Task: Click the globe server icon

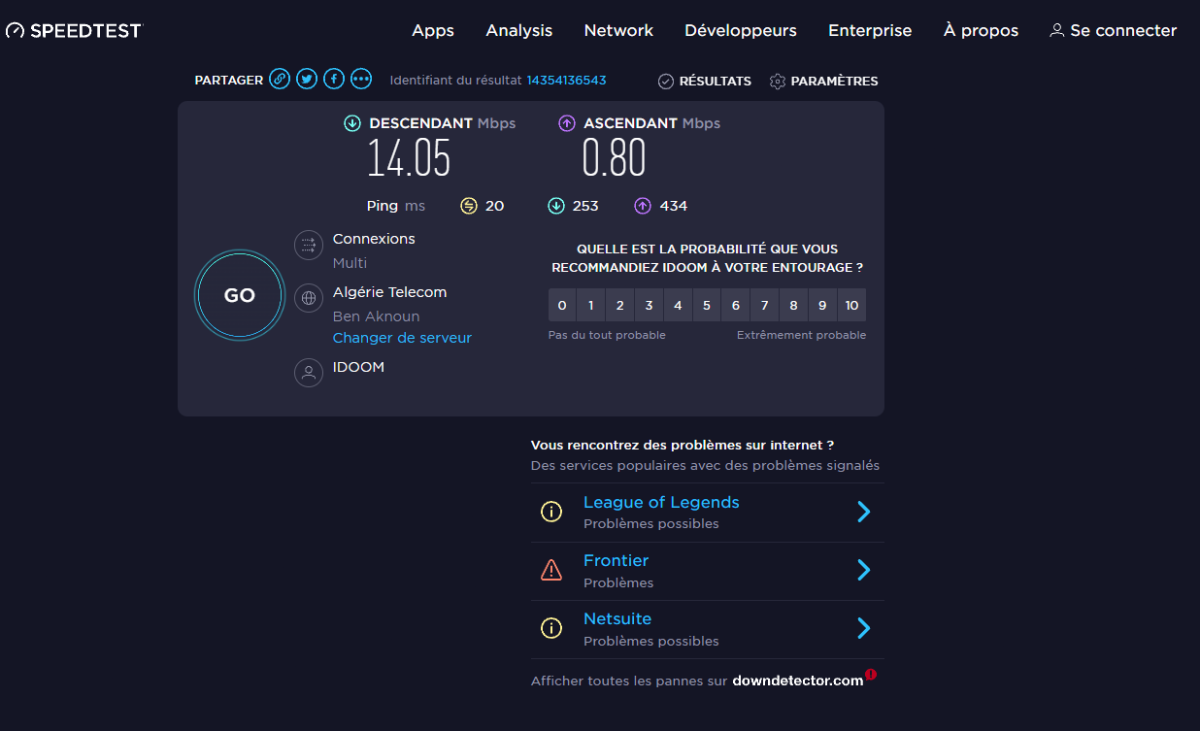Action: tap(308, 297)
